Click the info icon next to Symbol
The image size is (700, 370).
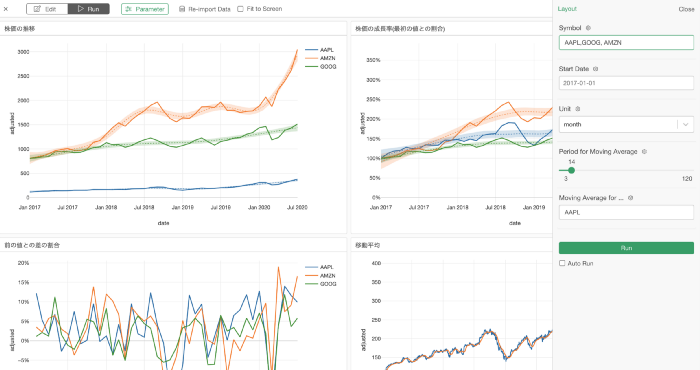(588, 28)
